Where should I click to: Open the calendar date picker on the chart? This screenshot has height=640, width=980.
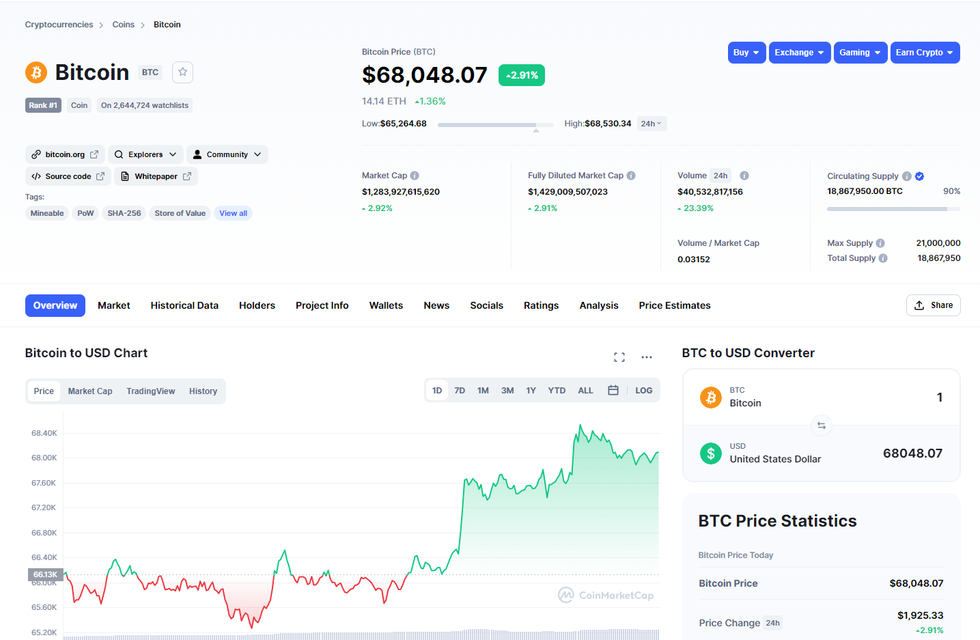pyautogui.click(x=613, y=390)
